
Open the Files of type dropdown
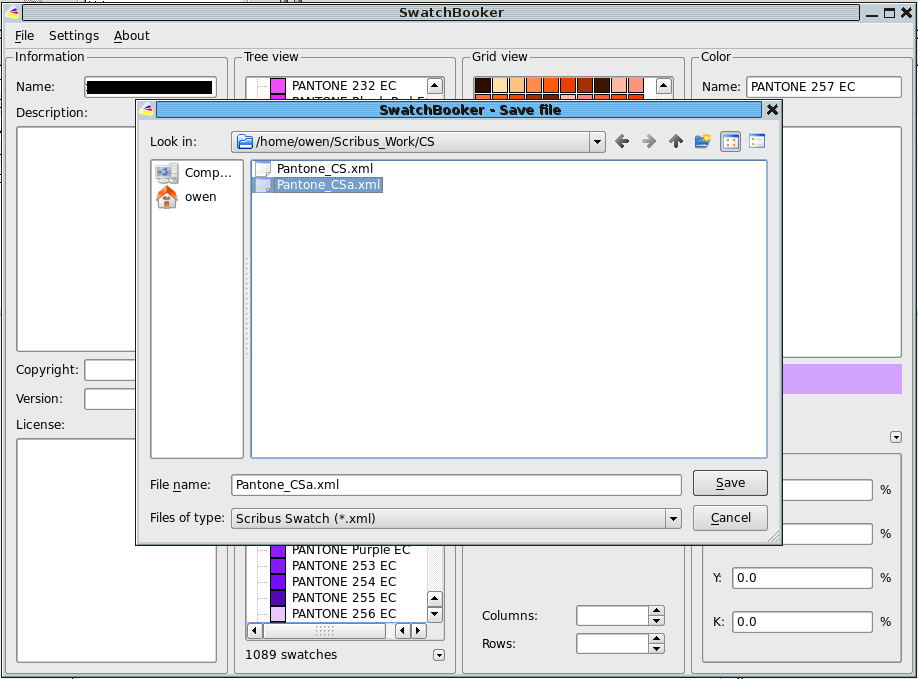pyautogui.click(x=675, y=518)
